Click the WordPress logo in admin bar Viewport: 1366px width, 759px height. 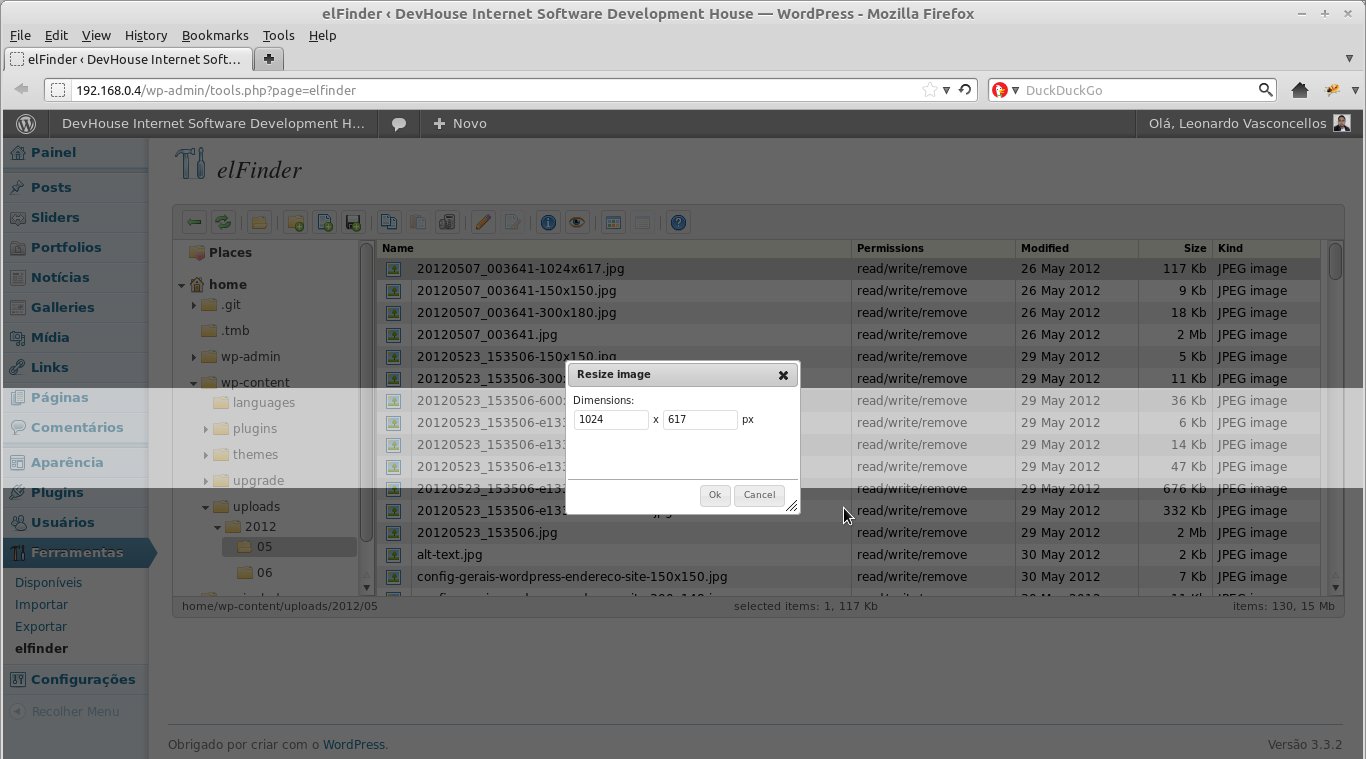click(26, 124)
